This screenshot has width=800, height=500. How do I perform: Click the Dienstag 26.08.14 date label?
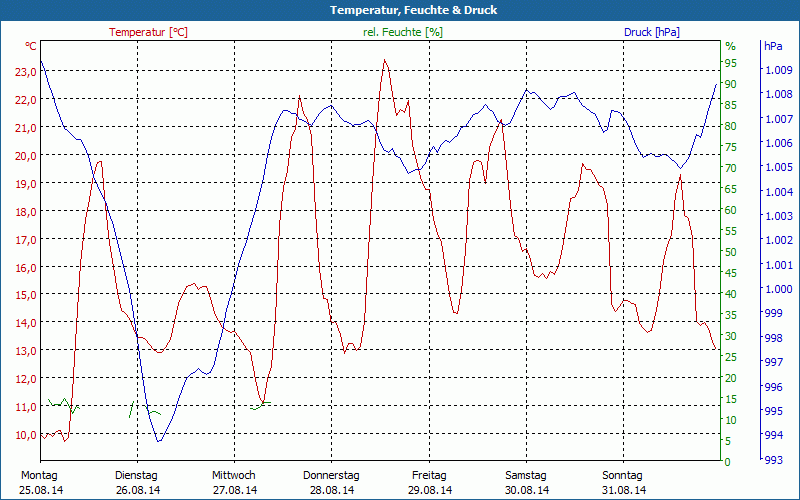137,482
